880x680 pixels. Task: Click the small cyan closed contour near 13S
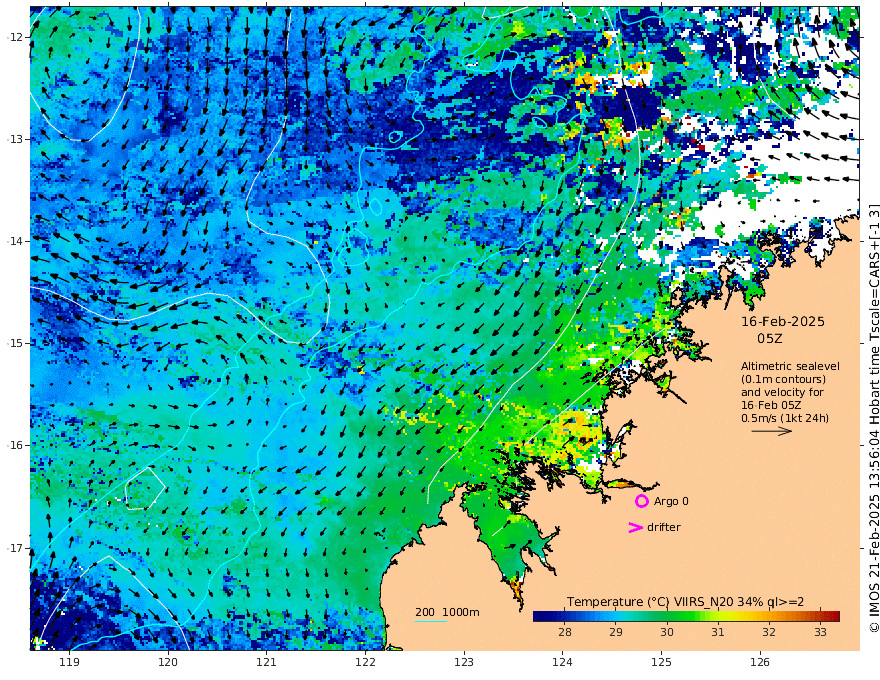395,136
